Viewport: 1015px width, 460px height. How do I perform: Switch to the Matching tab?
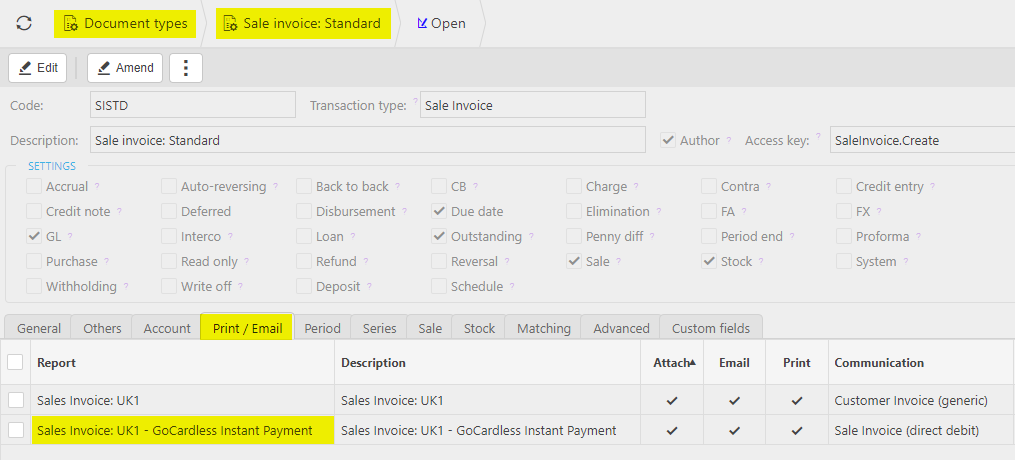pos(543,328)
